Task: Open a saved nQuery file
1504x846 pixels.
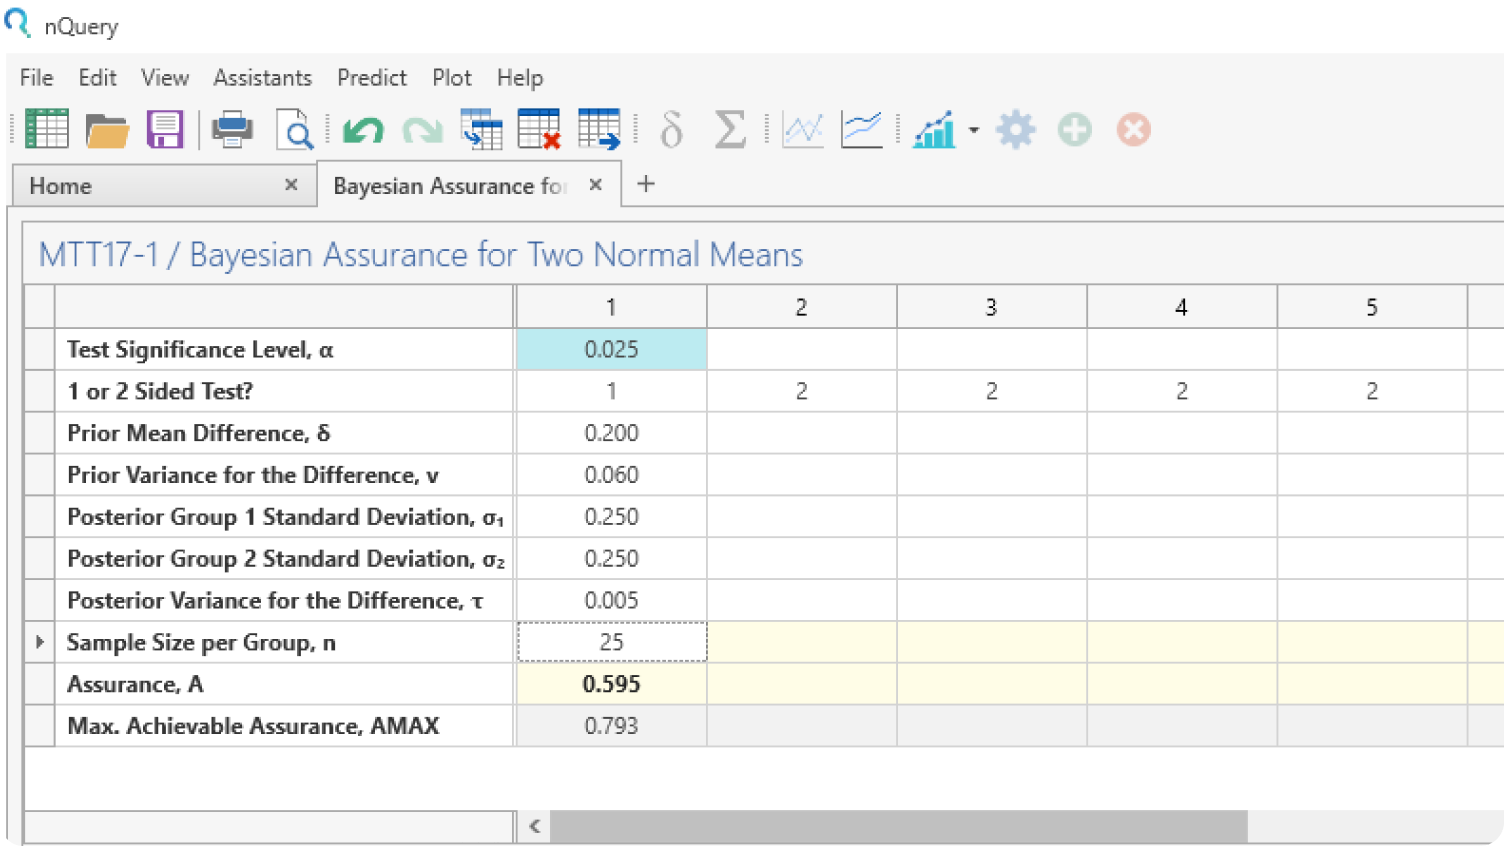Action: 107,128
